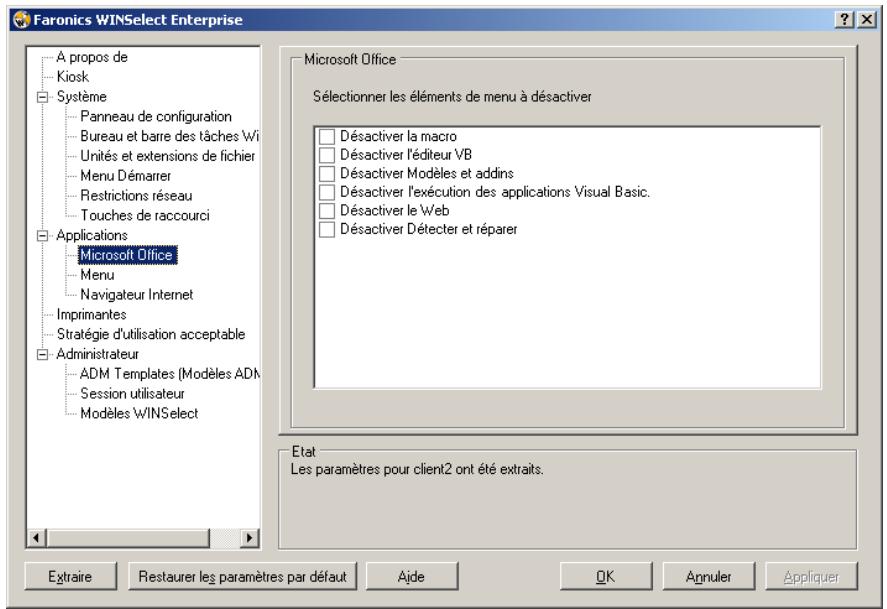Enable Désactiver Détecter et réparer
Image resolution: width=887 pixels, height=609 pixels.
coord(327,230)
